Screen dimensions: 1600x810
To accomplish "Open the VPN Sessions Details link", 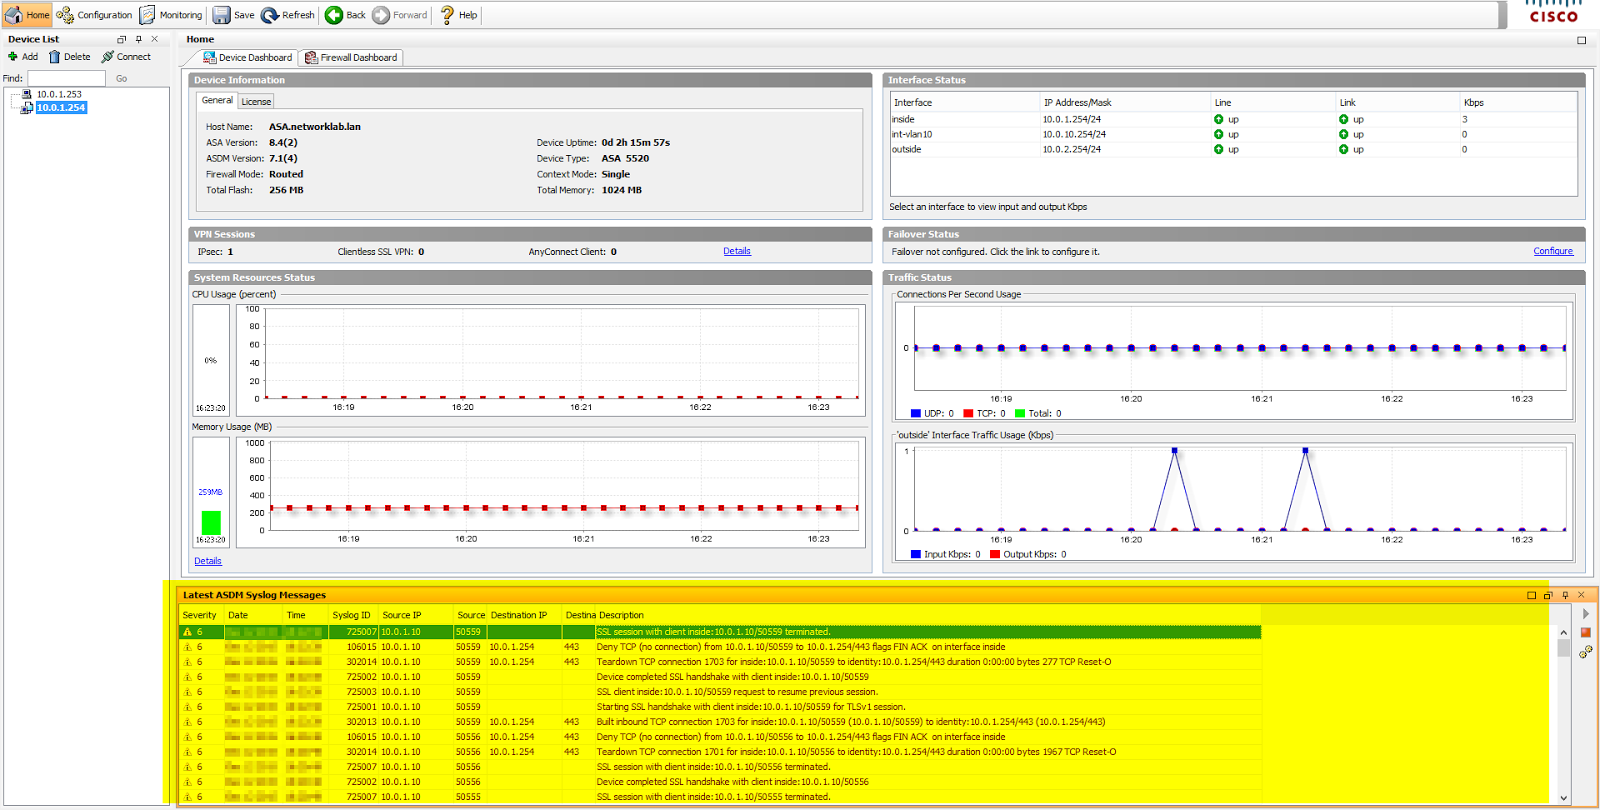I will (737, 252).
